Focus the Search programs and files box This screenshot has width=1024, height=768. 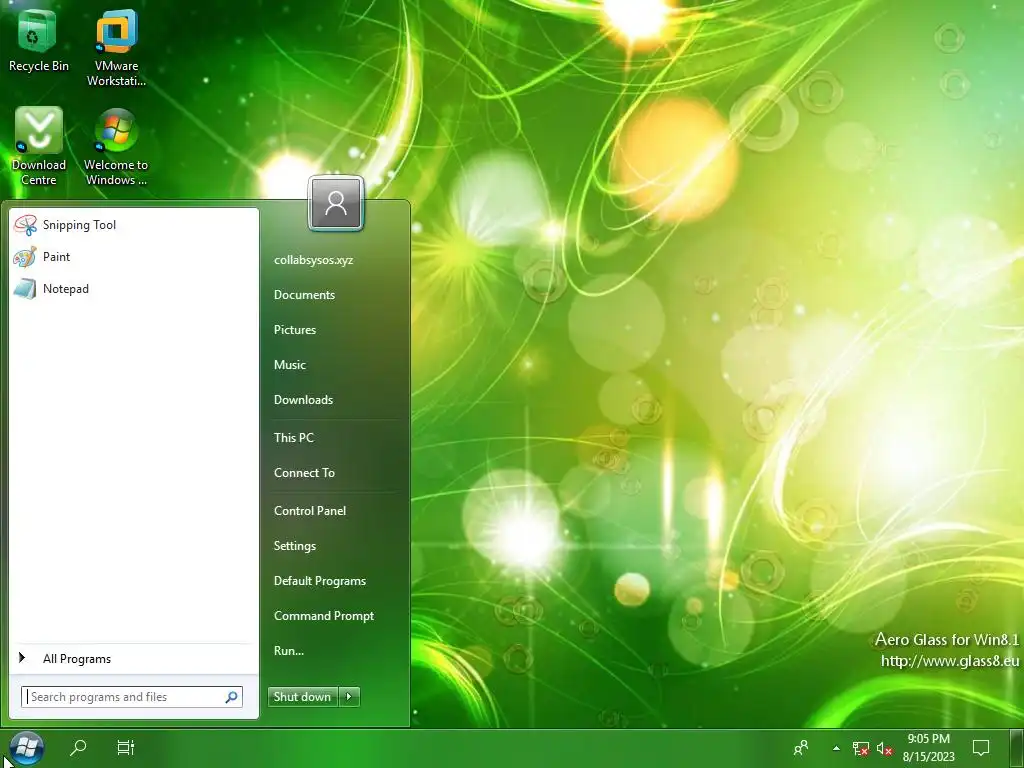coord(132,697)
